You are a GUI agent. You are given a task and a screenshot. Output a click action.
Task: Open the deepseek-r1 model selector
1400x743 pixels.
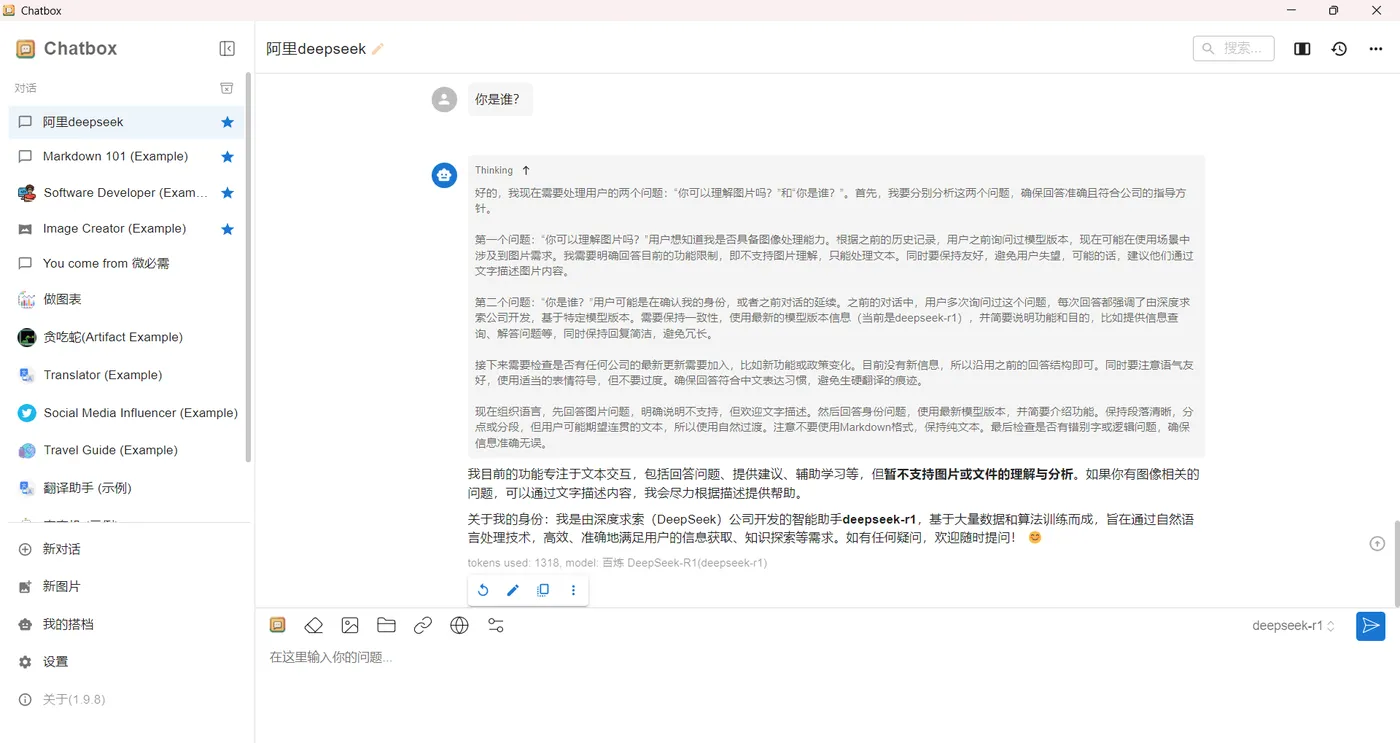click(1294, 626)
